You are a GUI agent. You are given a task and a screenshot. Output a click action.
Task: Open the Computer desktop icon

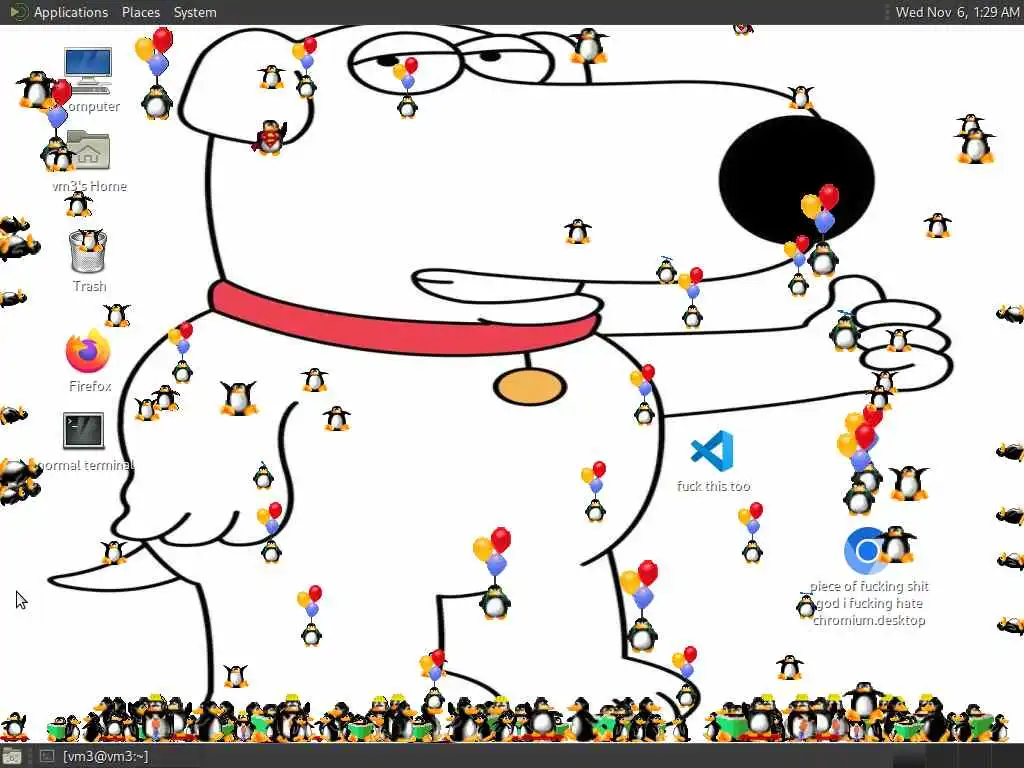(88, 71)
